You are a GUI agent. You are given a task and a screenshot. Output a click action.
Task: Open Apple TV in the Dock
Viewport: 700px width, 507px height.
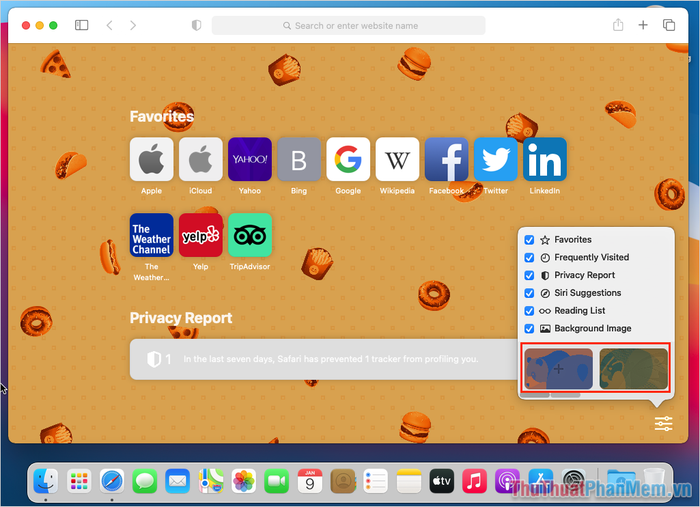[x=442, y=481]
